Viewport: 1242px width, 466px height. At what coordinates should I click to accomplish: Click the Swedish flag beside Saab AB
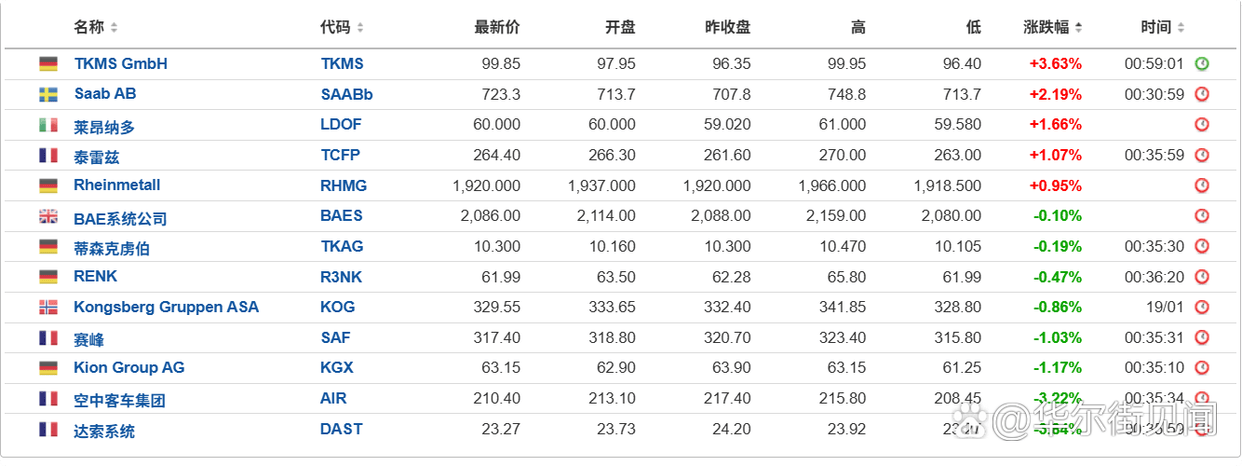[x=48, y=95]
